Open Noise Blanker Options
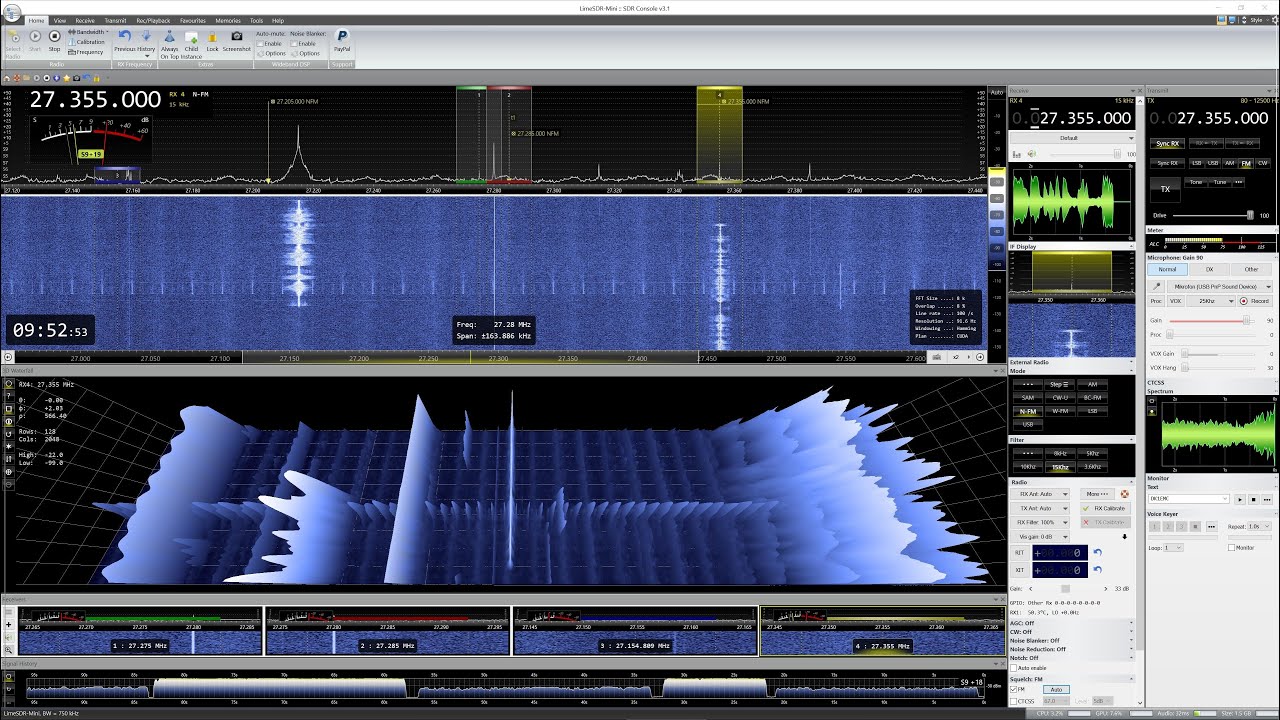 pyautogui.click(x=305, y=53)
